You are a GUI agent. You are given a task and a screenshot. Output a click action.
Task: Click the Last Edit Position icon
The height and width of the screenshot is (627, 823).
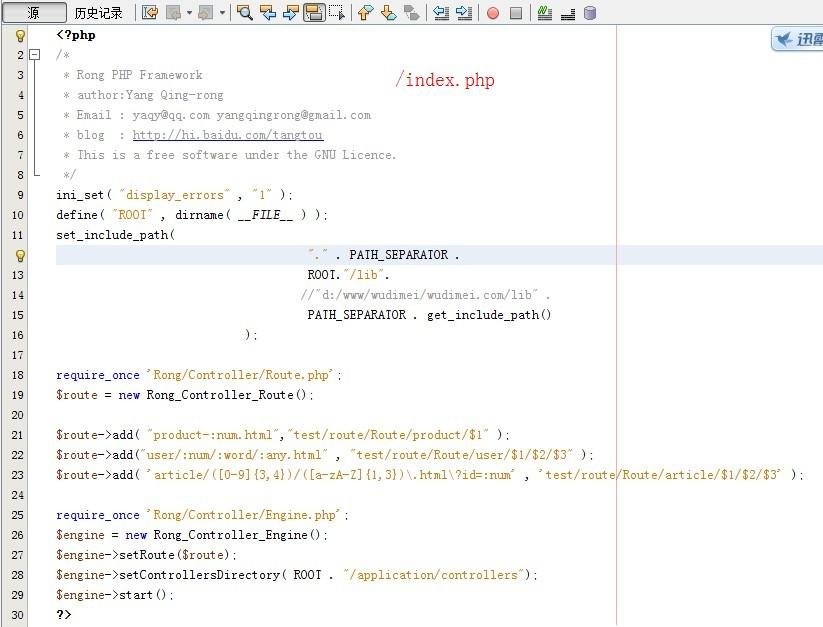[151, 12]
